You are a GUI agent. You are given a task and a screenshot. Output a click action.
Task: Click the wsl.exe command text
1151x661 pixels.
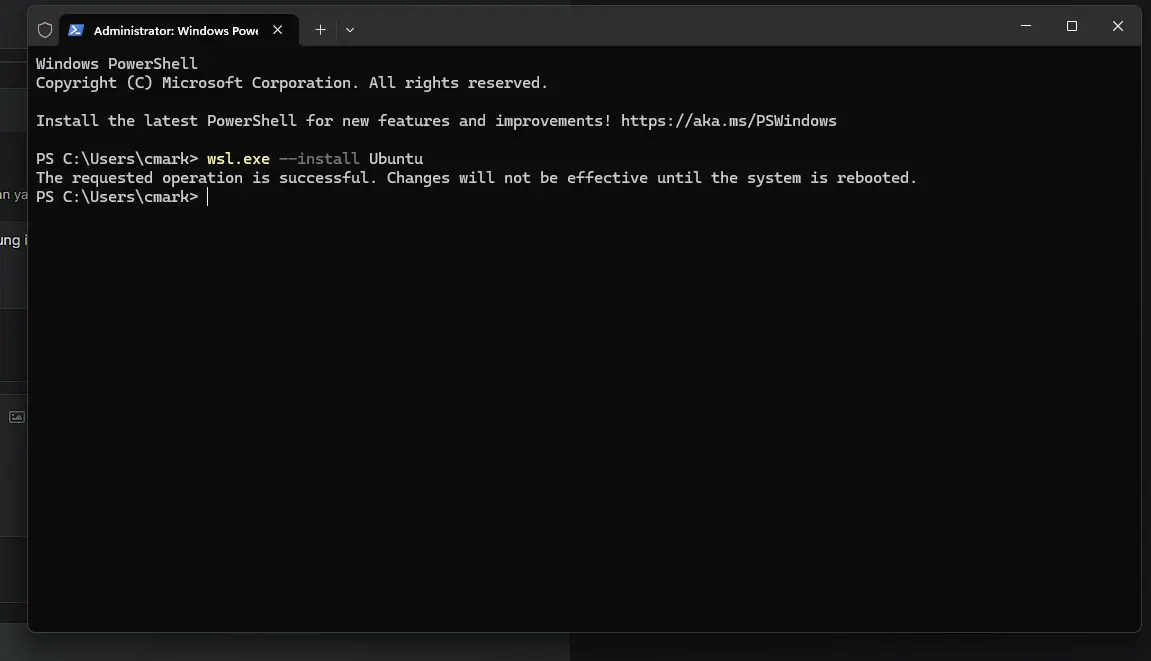pyautogui.click(x=238, y=159)
